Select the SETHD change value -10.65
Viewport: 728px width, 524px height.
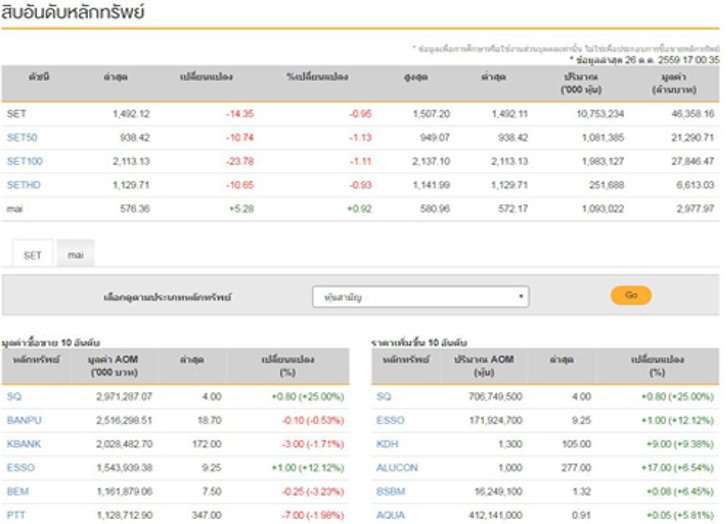pos(240,185)
